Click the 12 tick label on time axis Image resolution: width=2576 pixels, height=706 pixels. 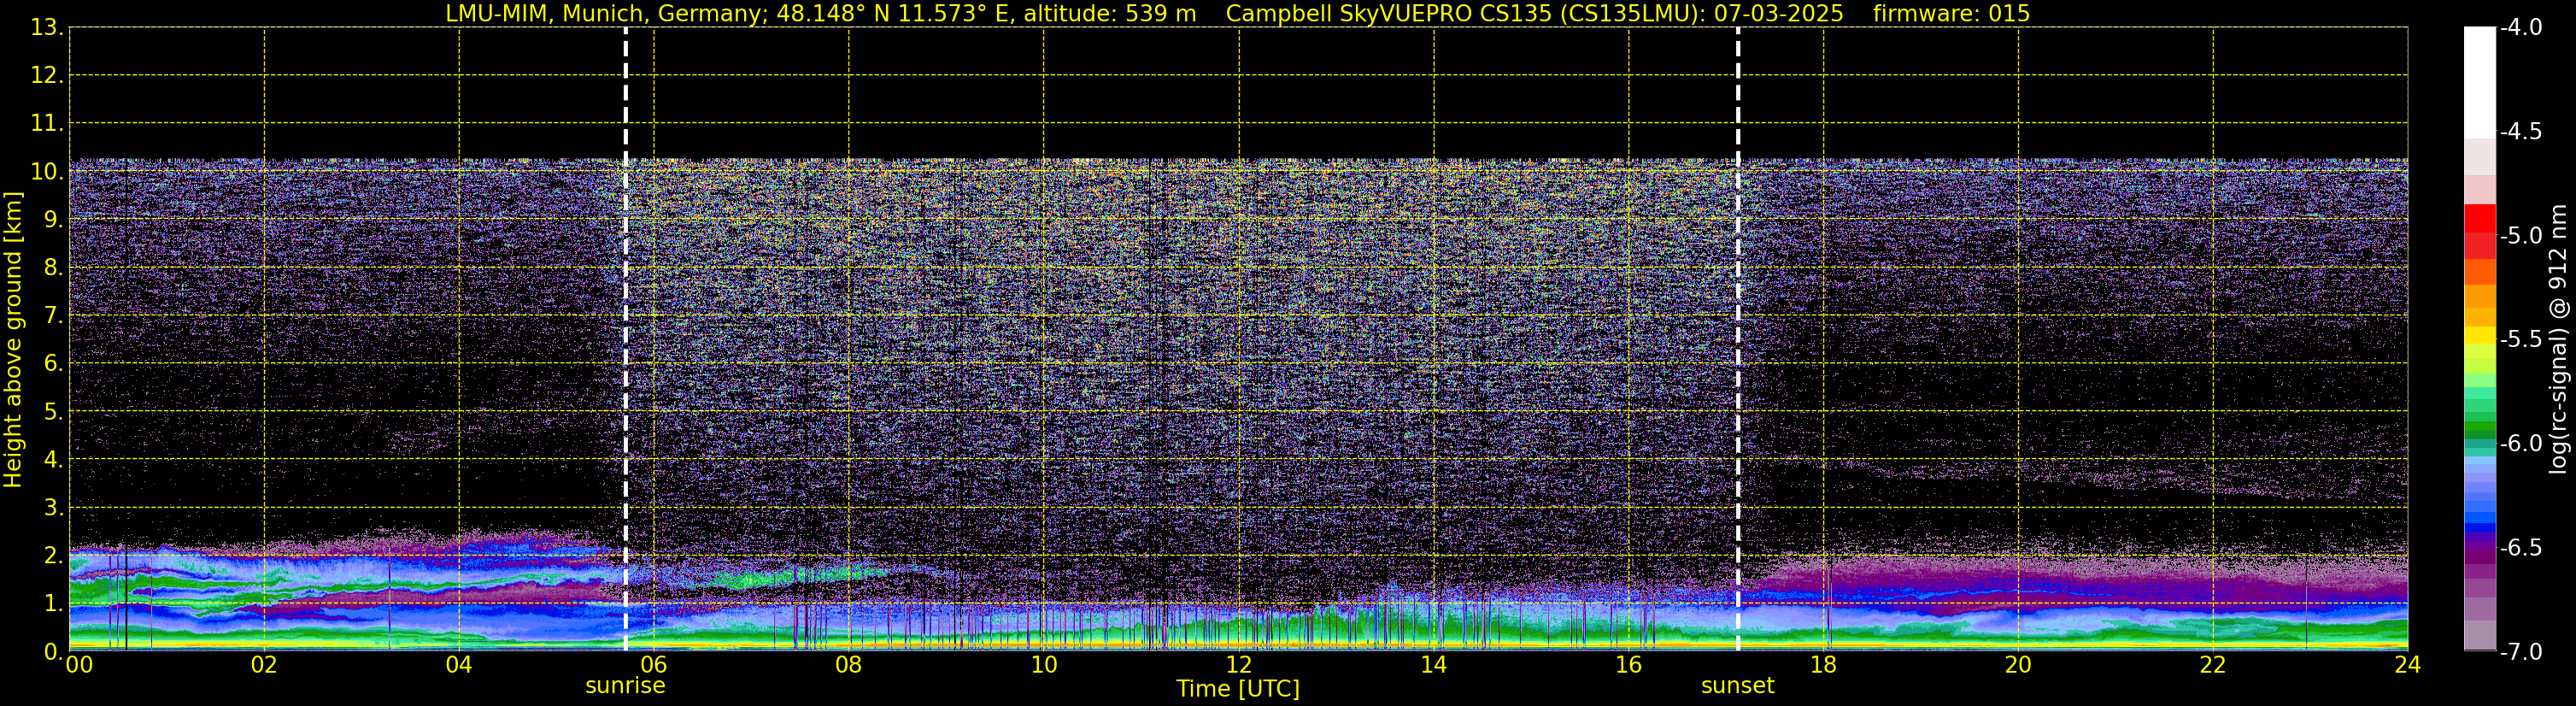(x=1239, y=665)
